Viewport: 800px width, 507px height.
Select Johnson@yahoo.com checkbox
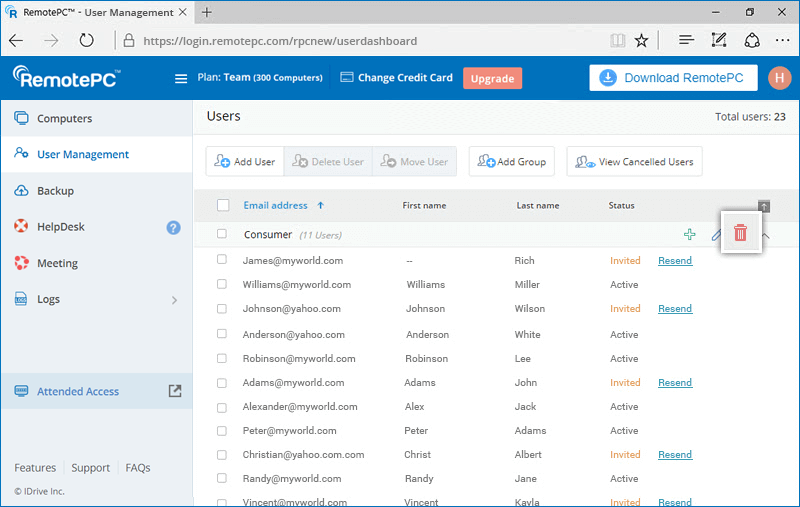click(221, 309)
